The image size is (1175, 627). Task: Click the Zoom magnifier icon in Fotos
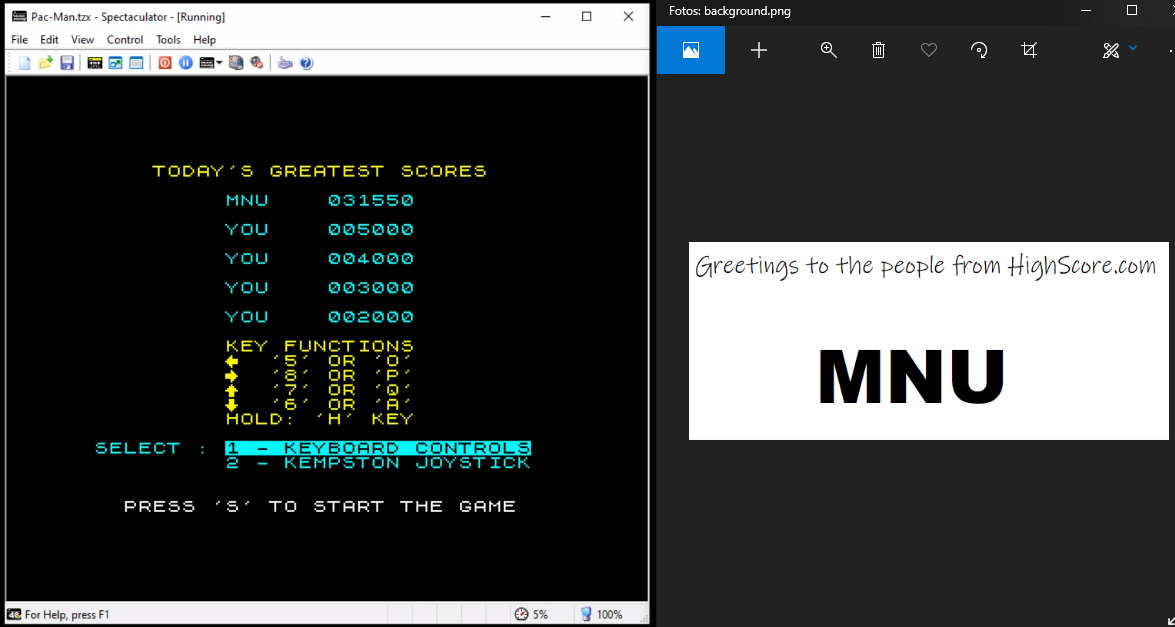pos(829,50)
